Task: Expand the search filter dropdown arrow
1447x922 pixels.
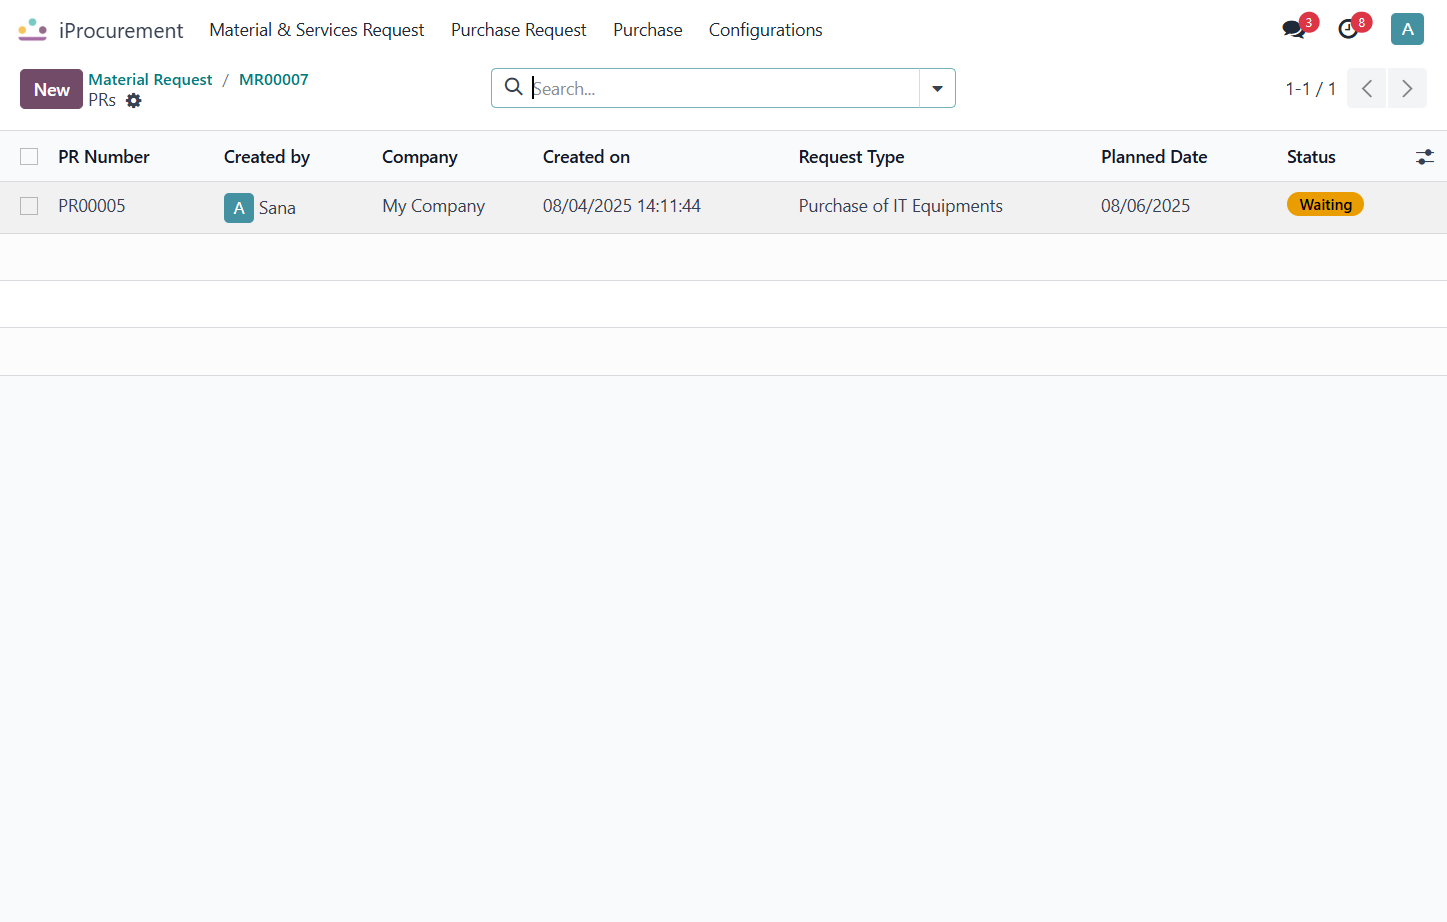Action: click(x=937, y=88)
